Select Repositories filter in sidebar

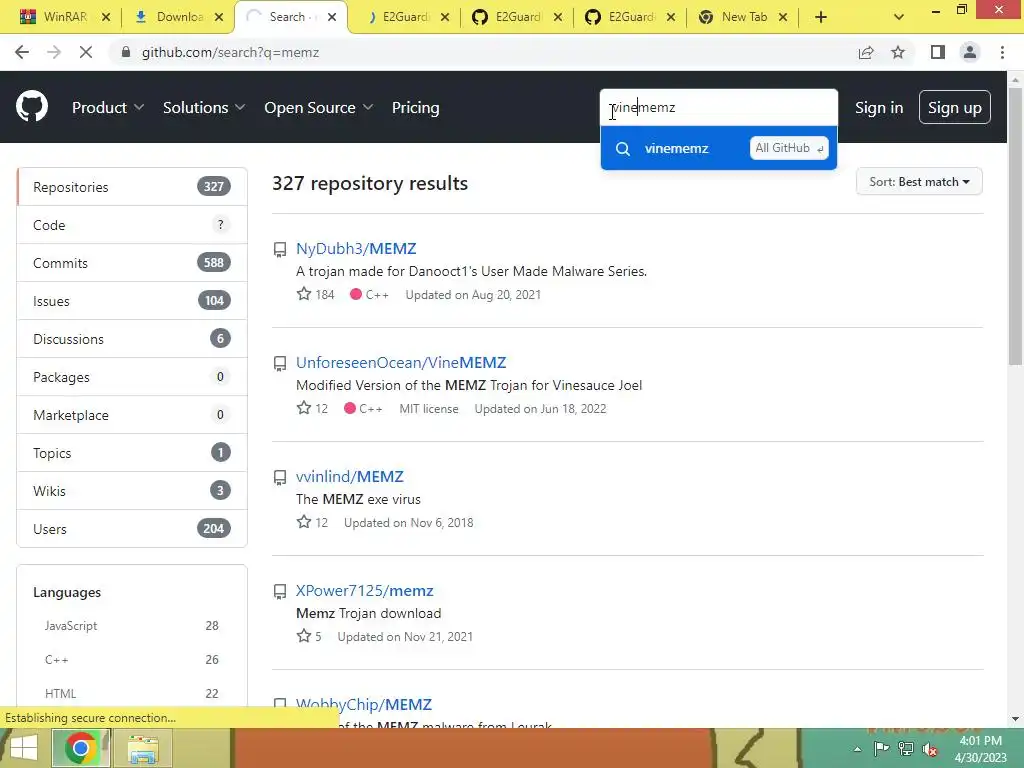[132, 187]
